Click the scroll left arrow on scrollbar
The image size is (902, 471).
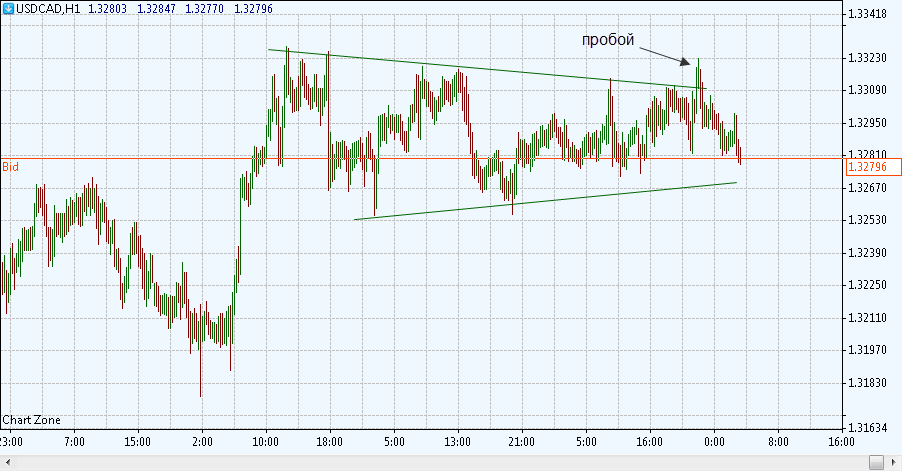(x=7, y=462)
